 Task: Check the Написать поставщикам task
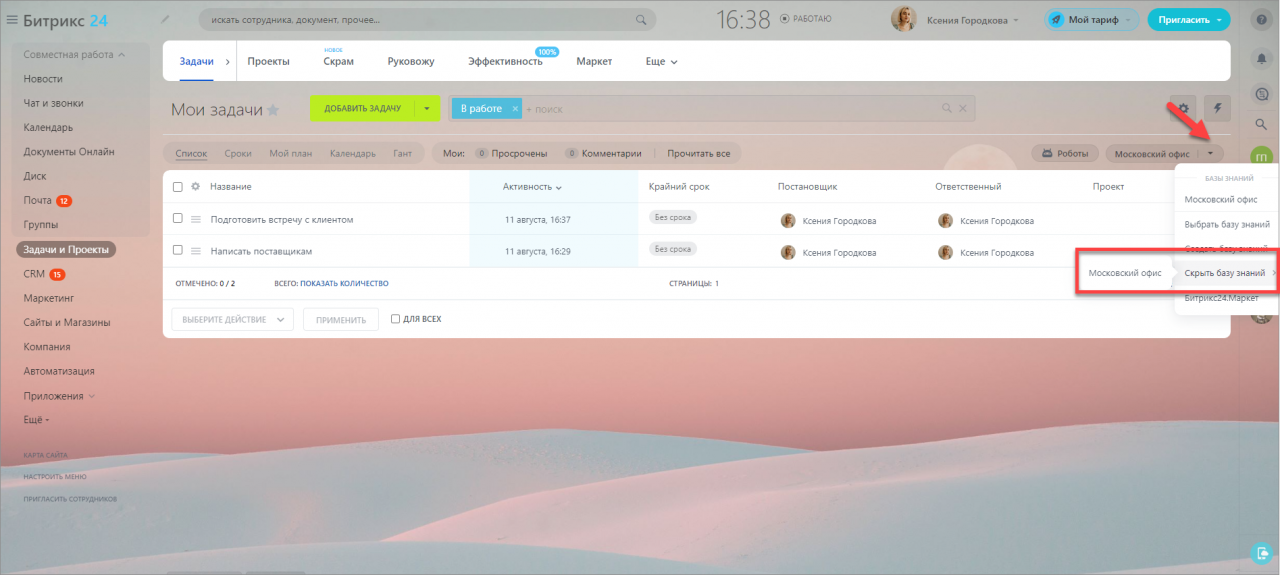click(178, 250)
